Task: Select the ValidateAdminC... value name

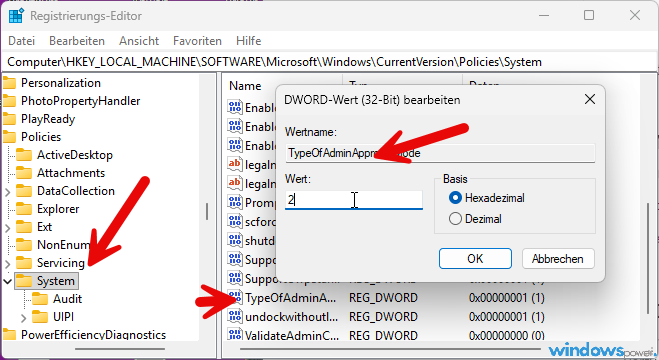Action: (292, 336)
